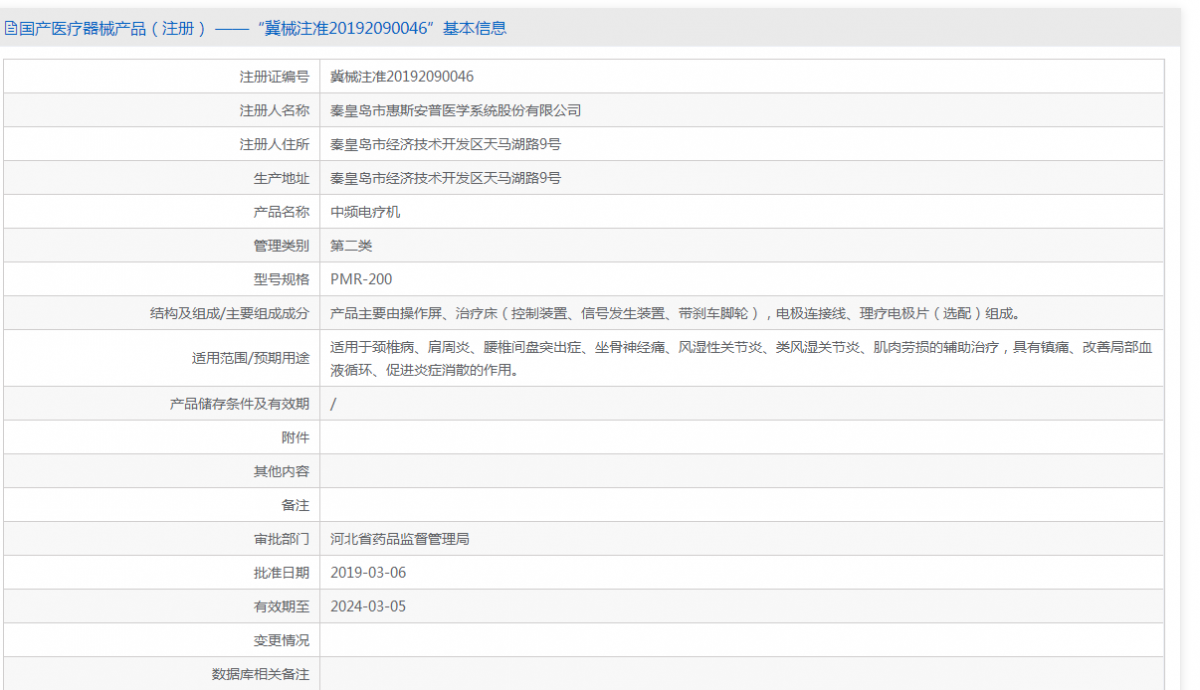Click the 生产地址 label
The width and height of the screenshot is (1200, 690).
pyautogui.click(x=282, y=178)
